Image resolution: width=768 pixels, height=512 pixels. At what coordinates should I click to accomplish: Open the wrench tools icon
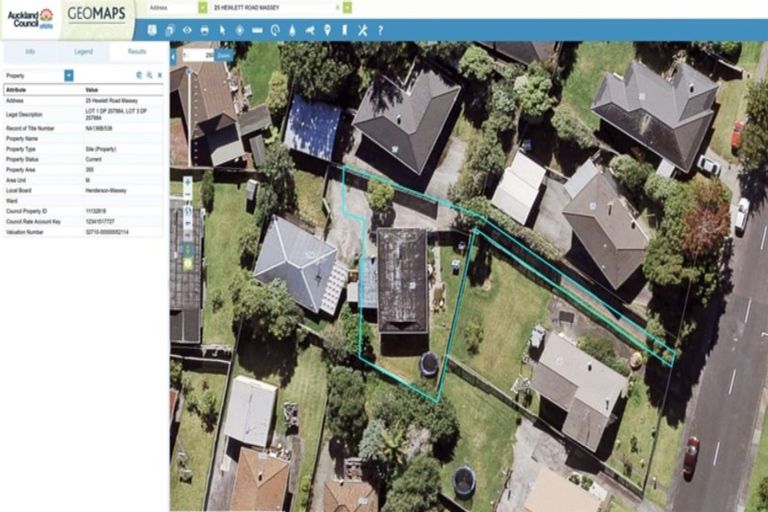362,30
